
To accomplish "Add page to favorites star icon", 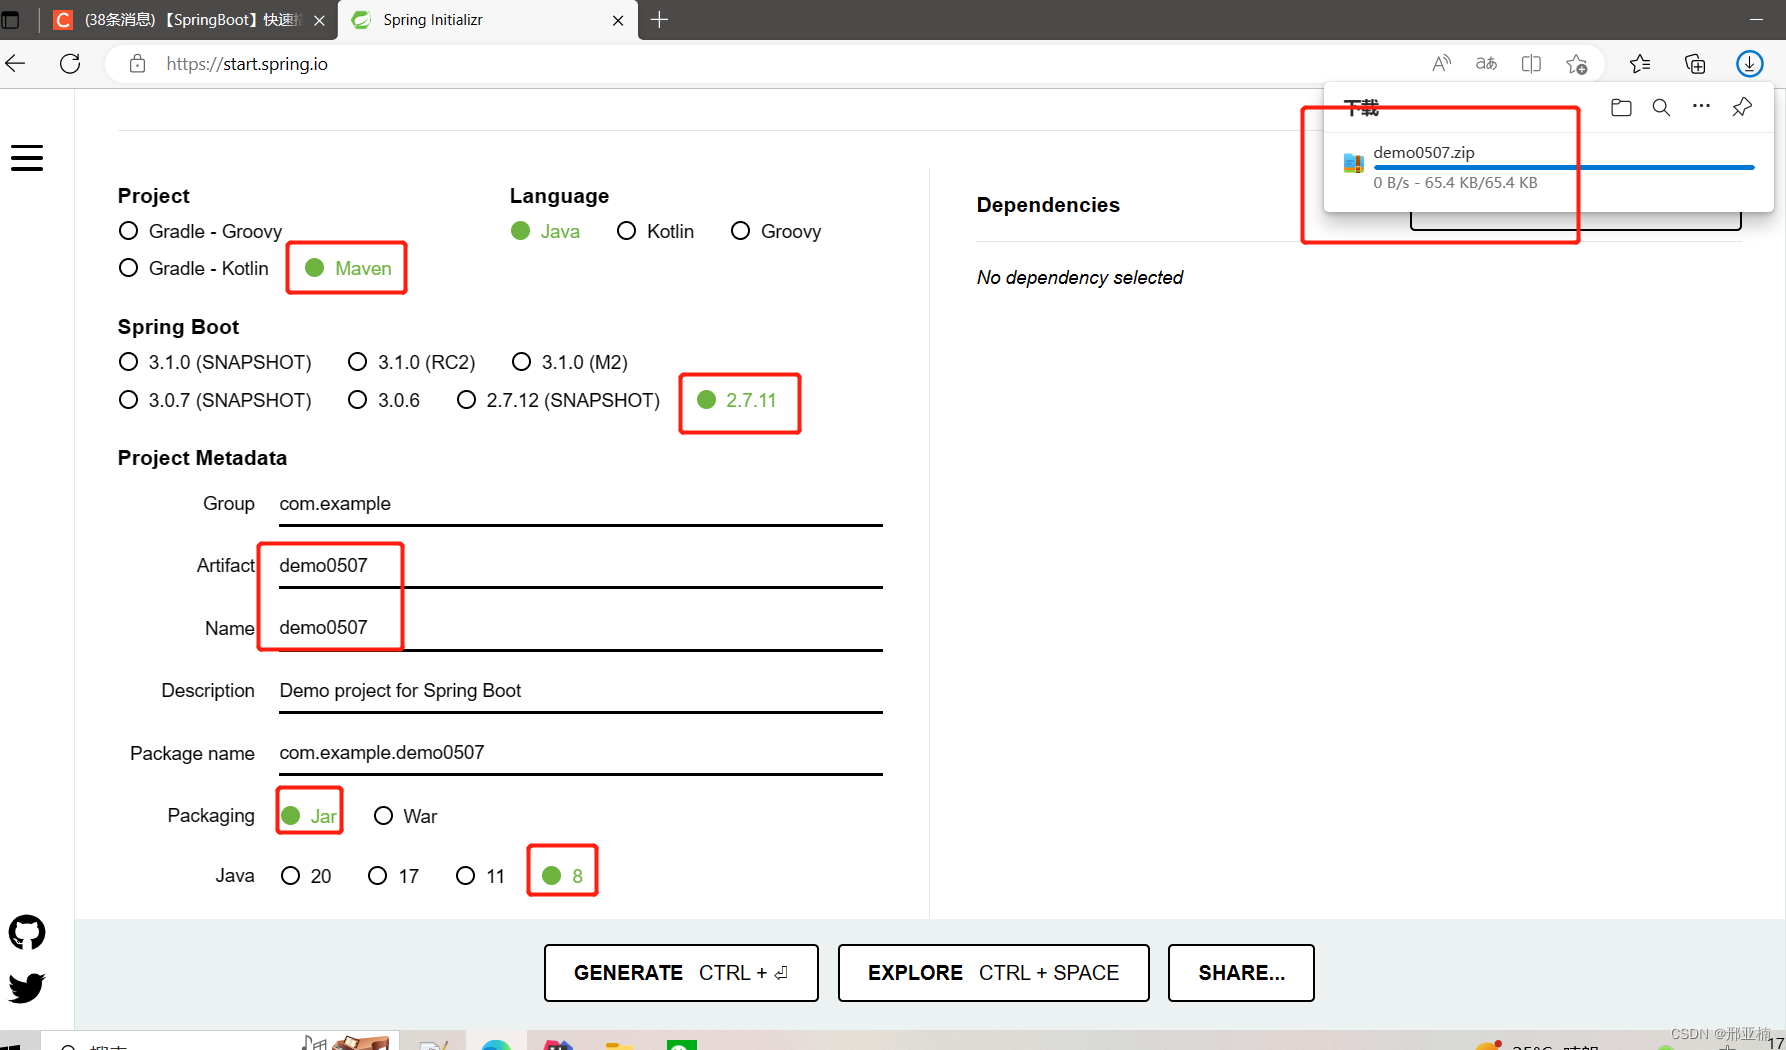I will click(x=1577, y=64).
